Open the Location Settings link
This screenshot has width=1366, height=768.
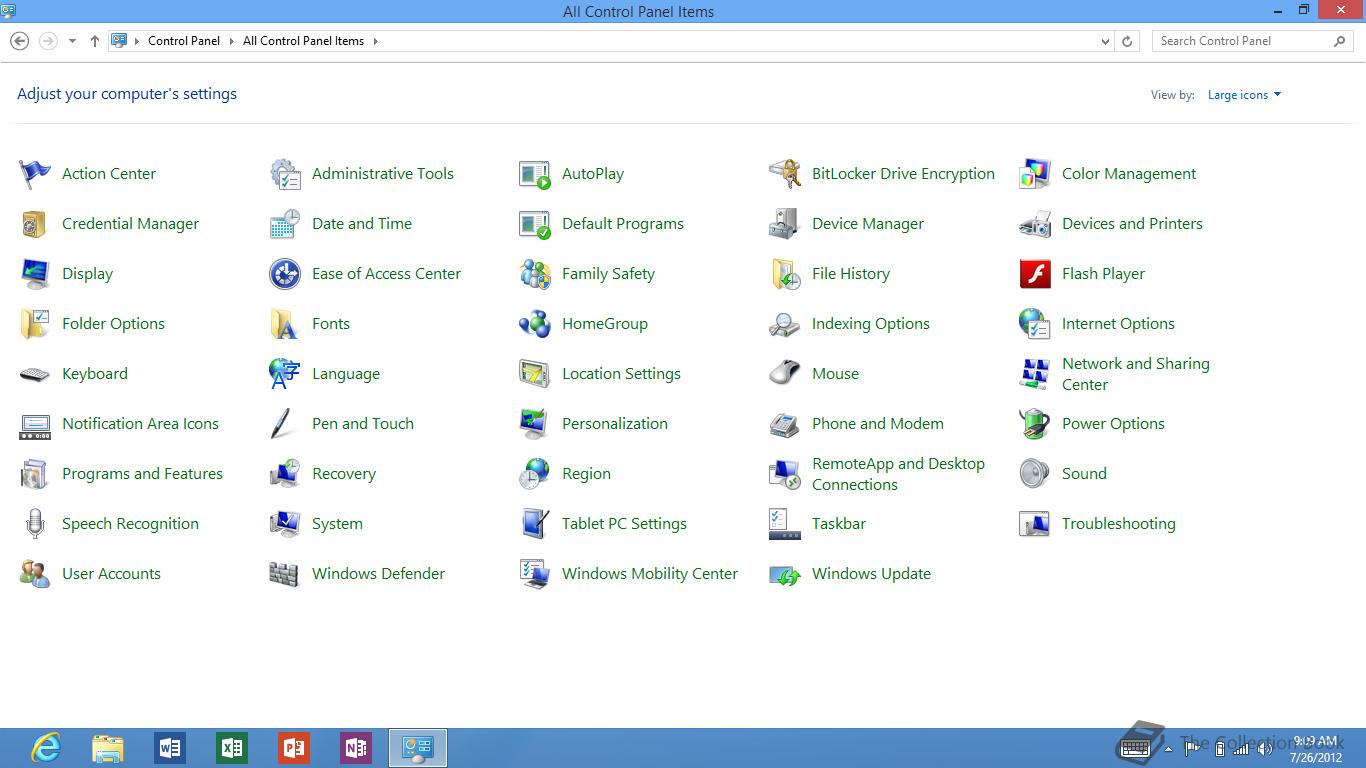[621, 374]
